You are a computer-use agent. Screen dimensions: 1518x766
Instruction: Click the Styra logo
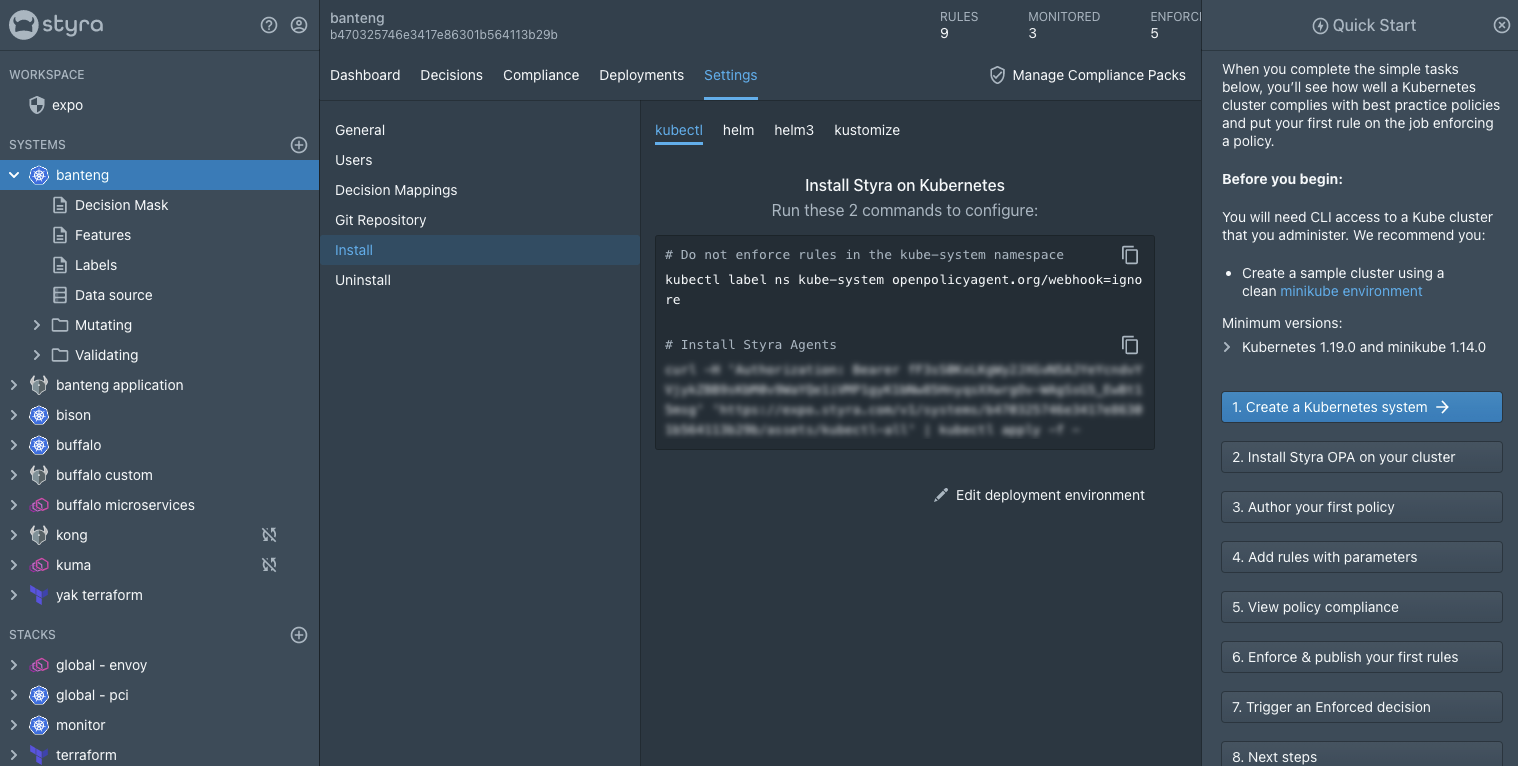(x=56, y=25)
